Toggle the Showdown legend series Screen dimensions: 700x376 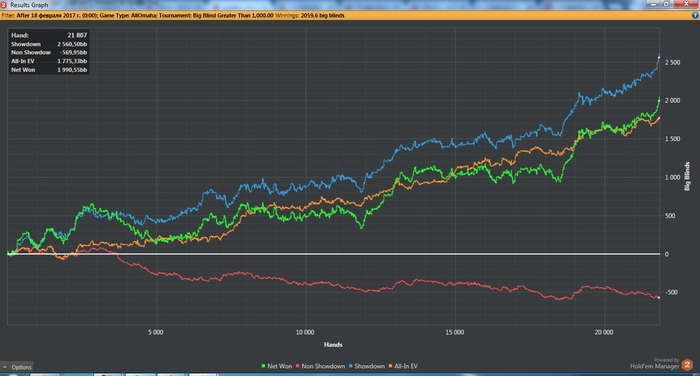(367, 366)
